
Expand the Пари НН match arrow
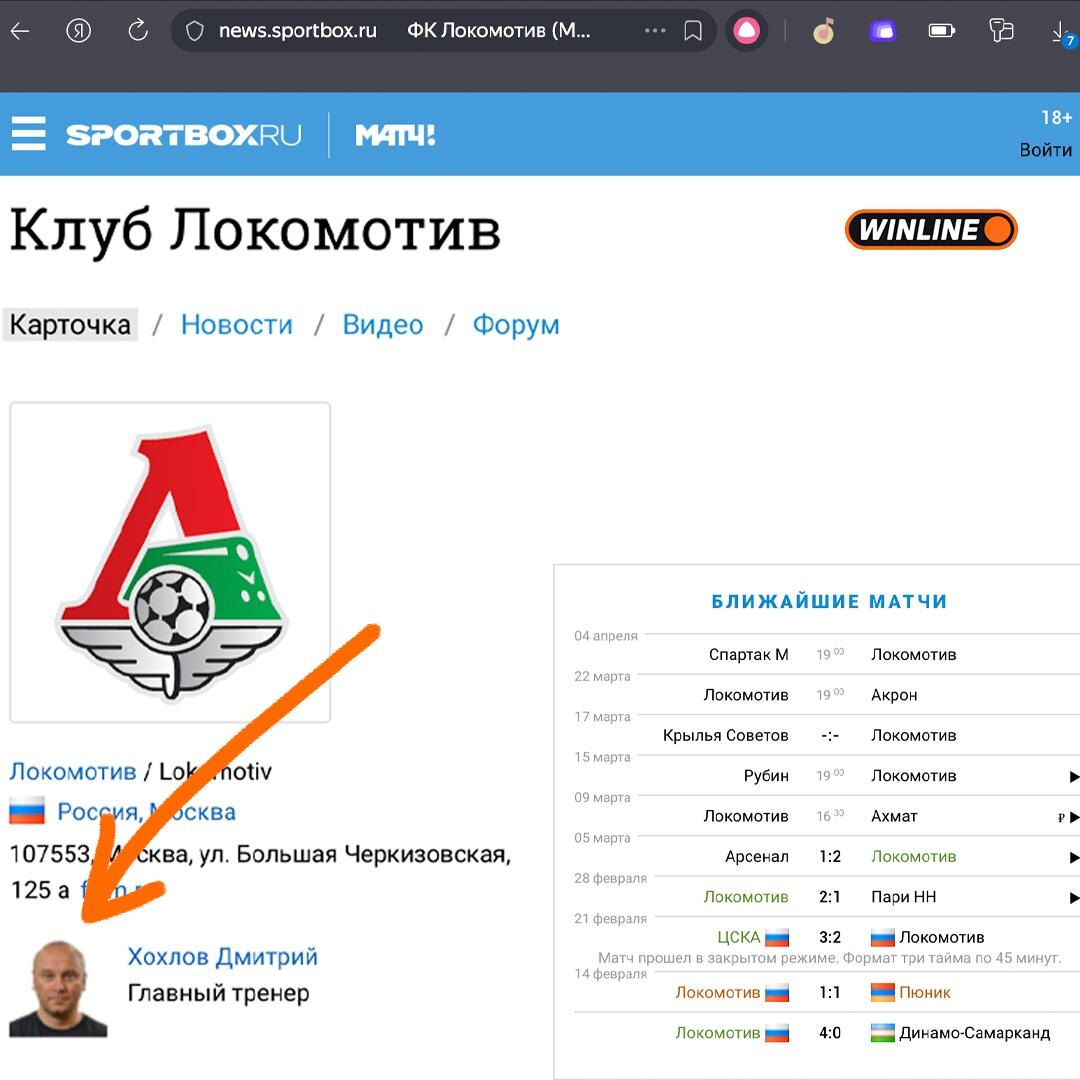click(x=1073, y=897)
